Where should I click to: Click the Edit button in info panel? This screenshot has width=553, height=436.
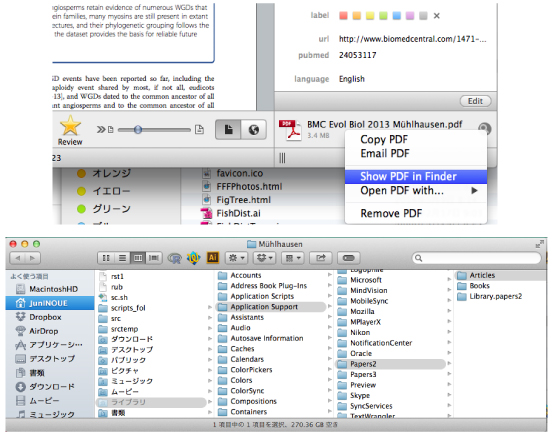(x=475, y=101)
